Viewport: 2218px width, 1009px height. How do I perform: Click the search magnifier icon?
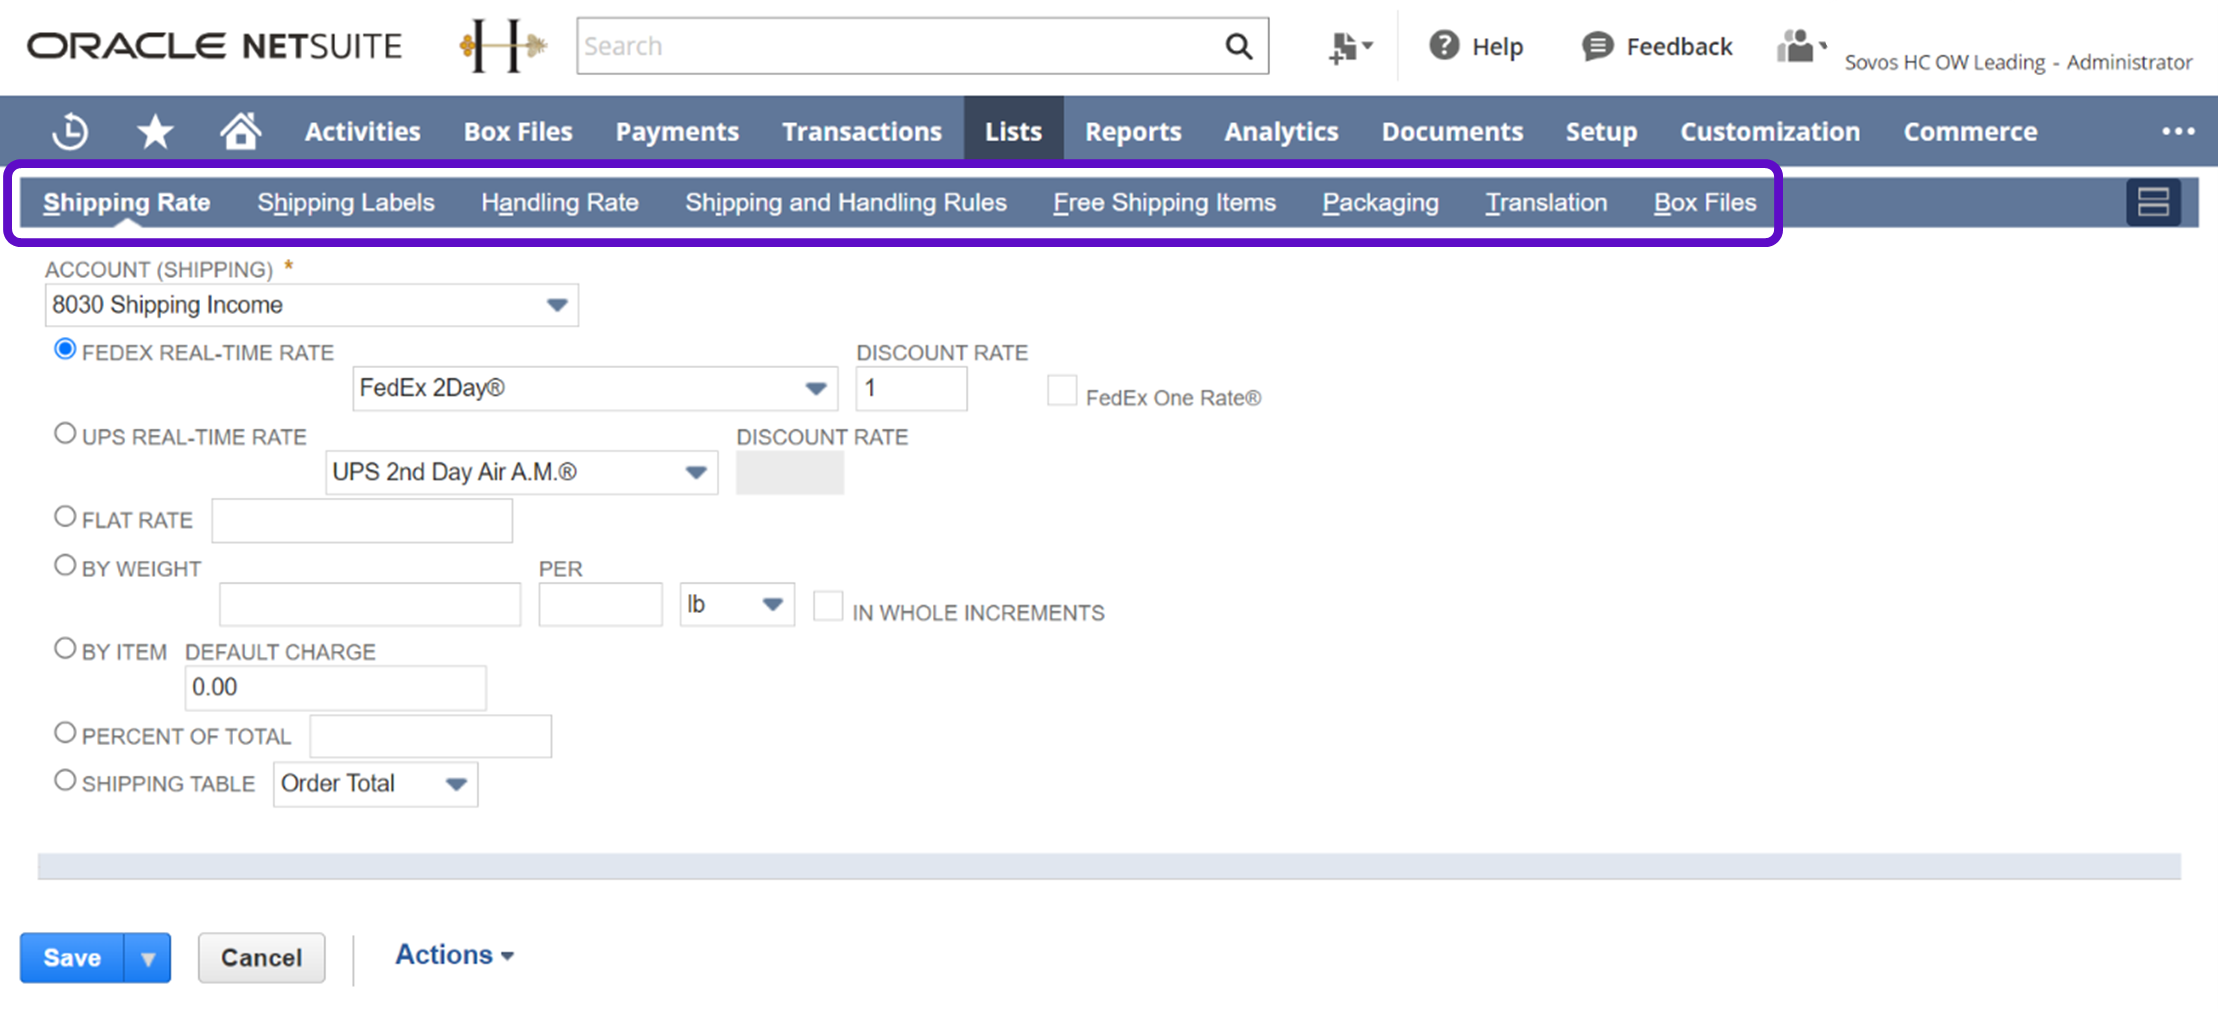point(1238,46)
